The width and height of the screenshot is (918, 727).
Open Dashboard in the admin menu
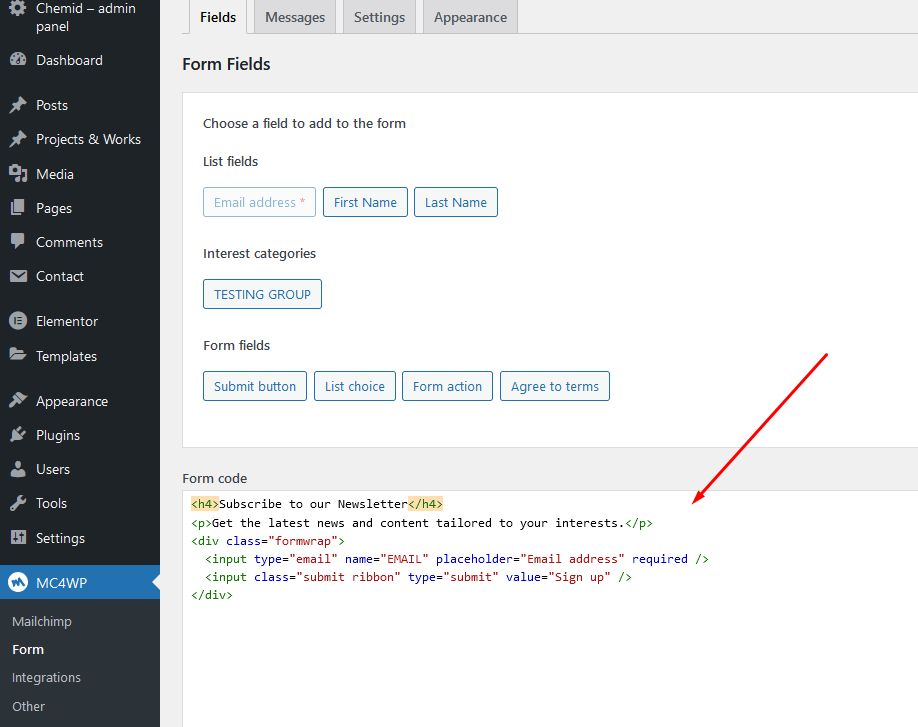(x=69, y=60)
